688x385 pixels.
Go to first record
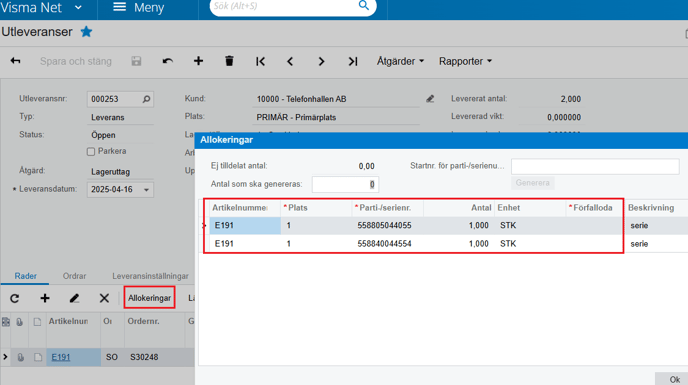point(260,61)
